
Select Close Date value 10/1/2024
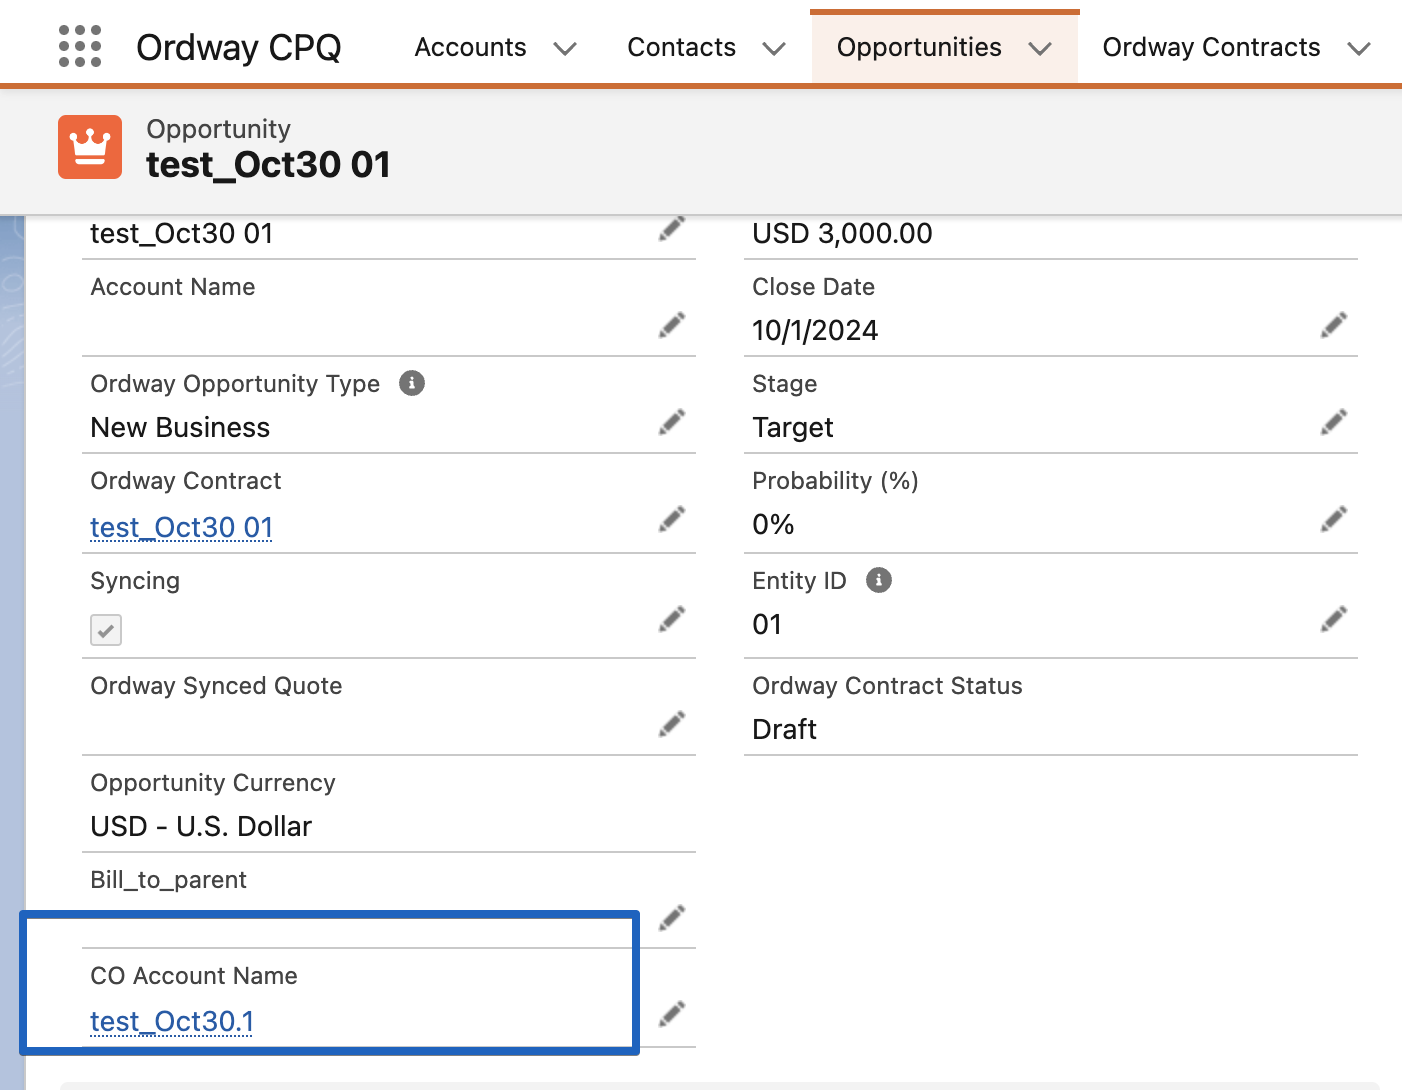815,330
